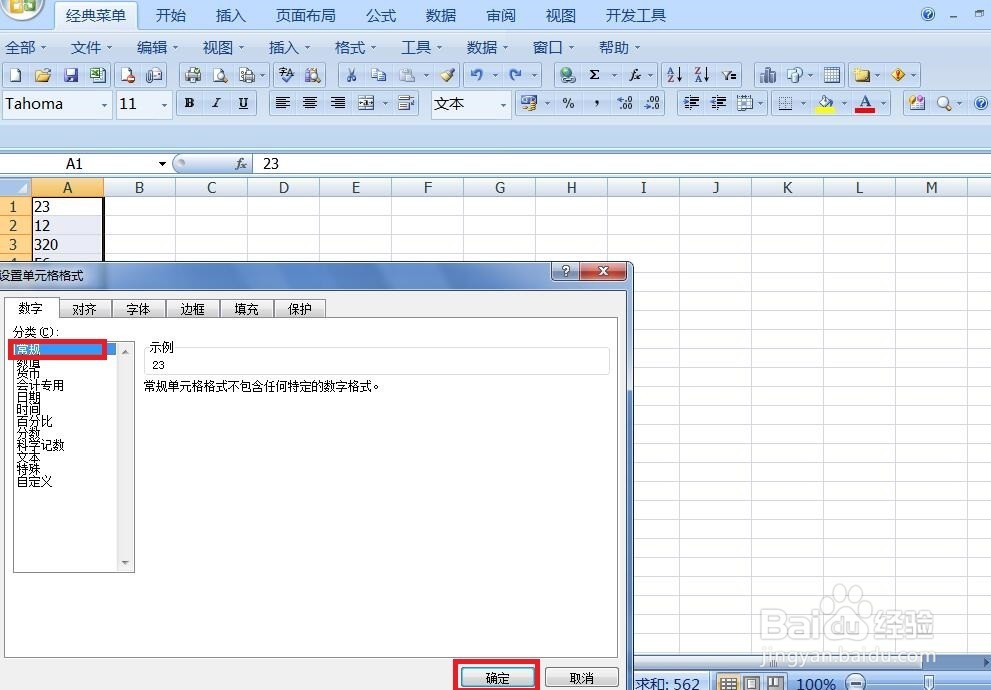Viewport: 991px width, 690px height.
Task: Expand the fill color dropdown arrow
Action: pyautogui.click(x=842, y=103)
